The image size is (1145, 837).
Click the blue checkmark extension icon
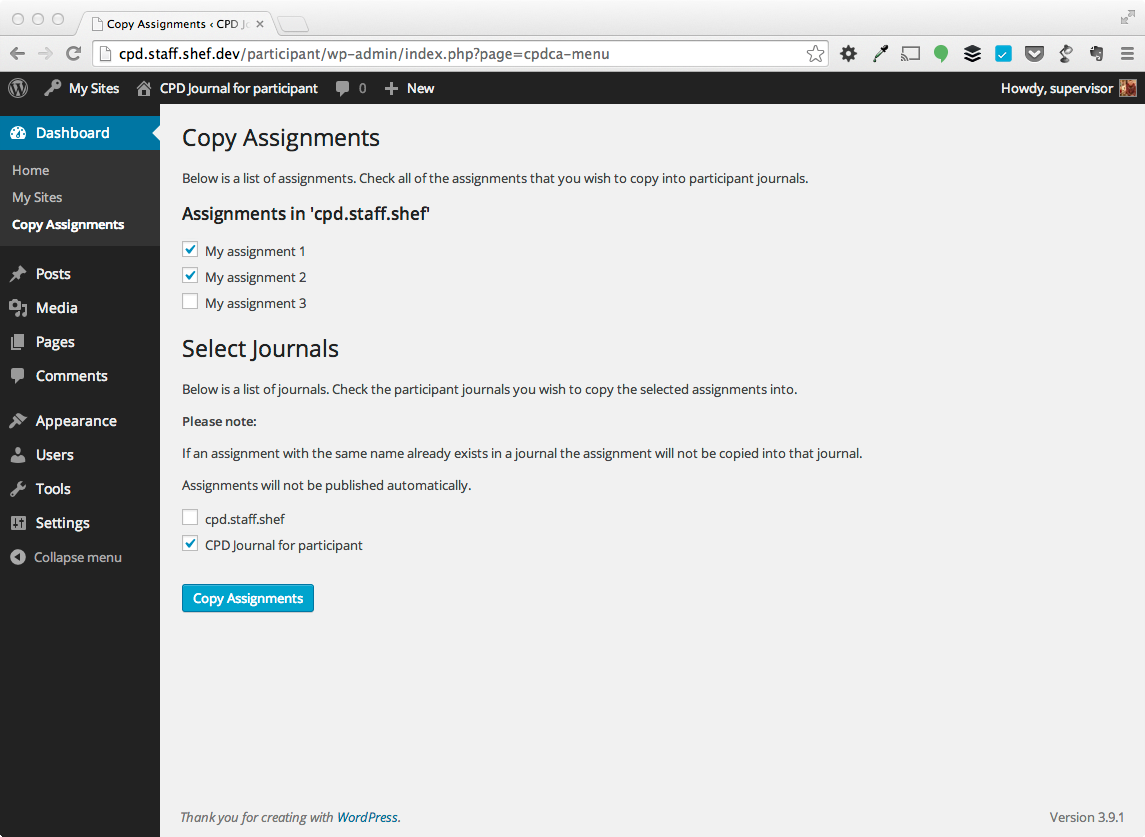coord(1003,53)
